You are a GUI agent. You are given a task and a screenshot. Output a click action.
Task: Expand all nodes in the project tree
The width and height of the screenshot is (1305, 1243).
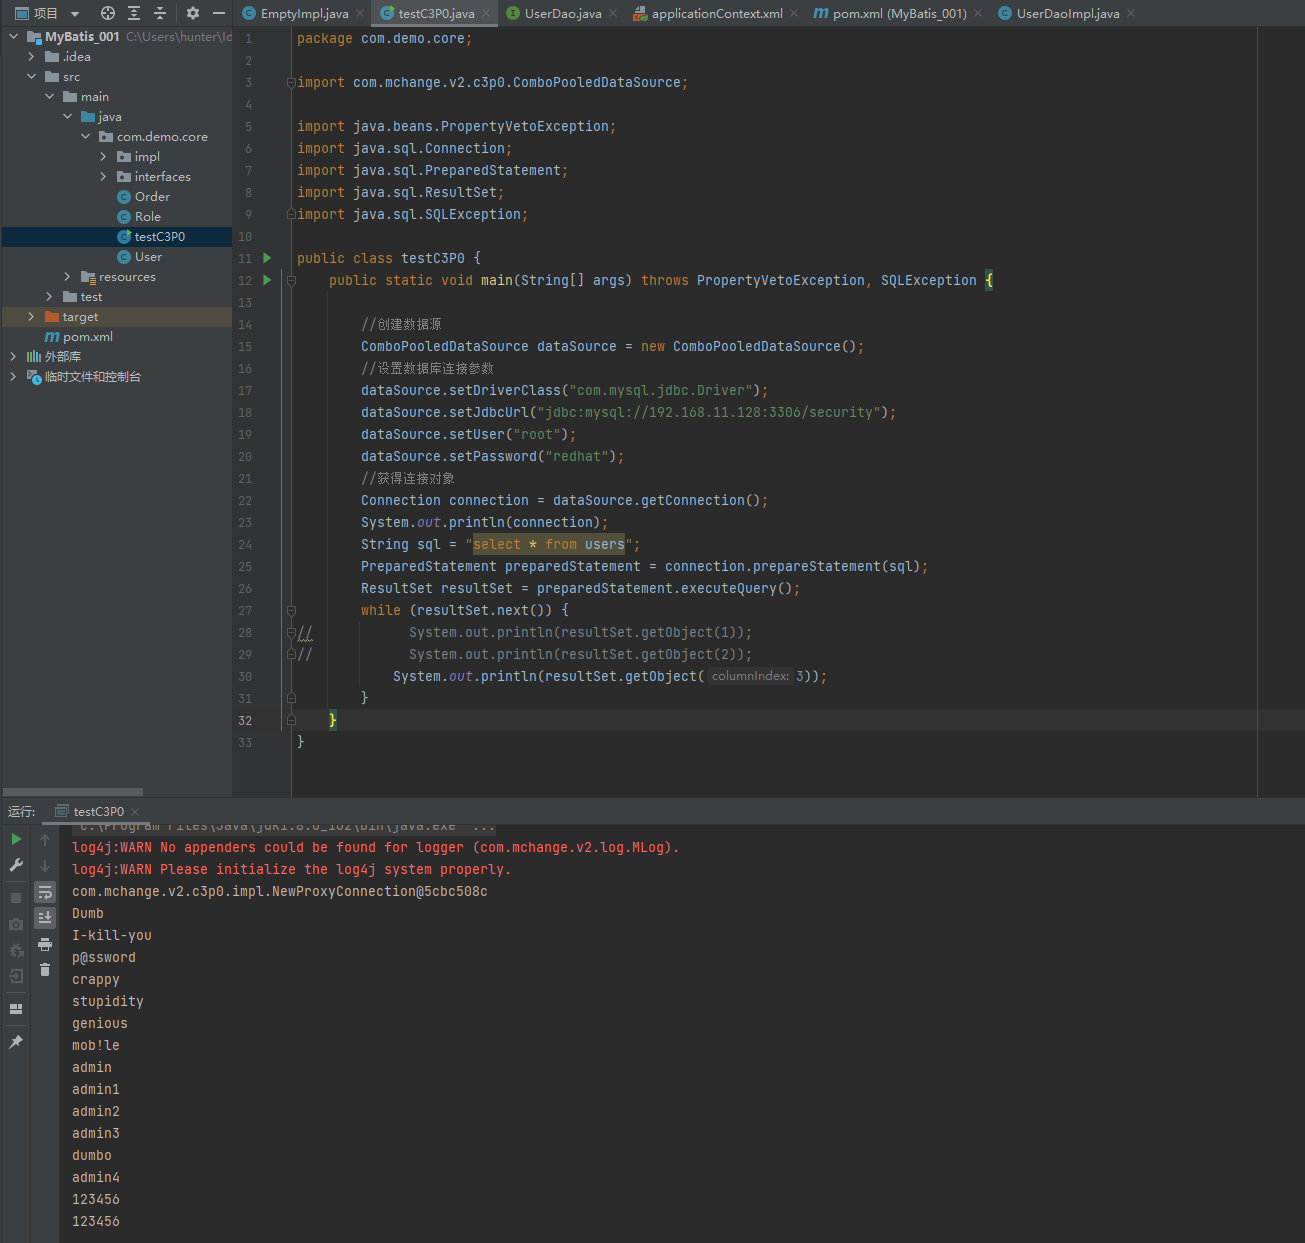(134, 13)
